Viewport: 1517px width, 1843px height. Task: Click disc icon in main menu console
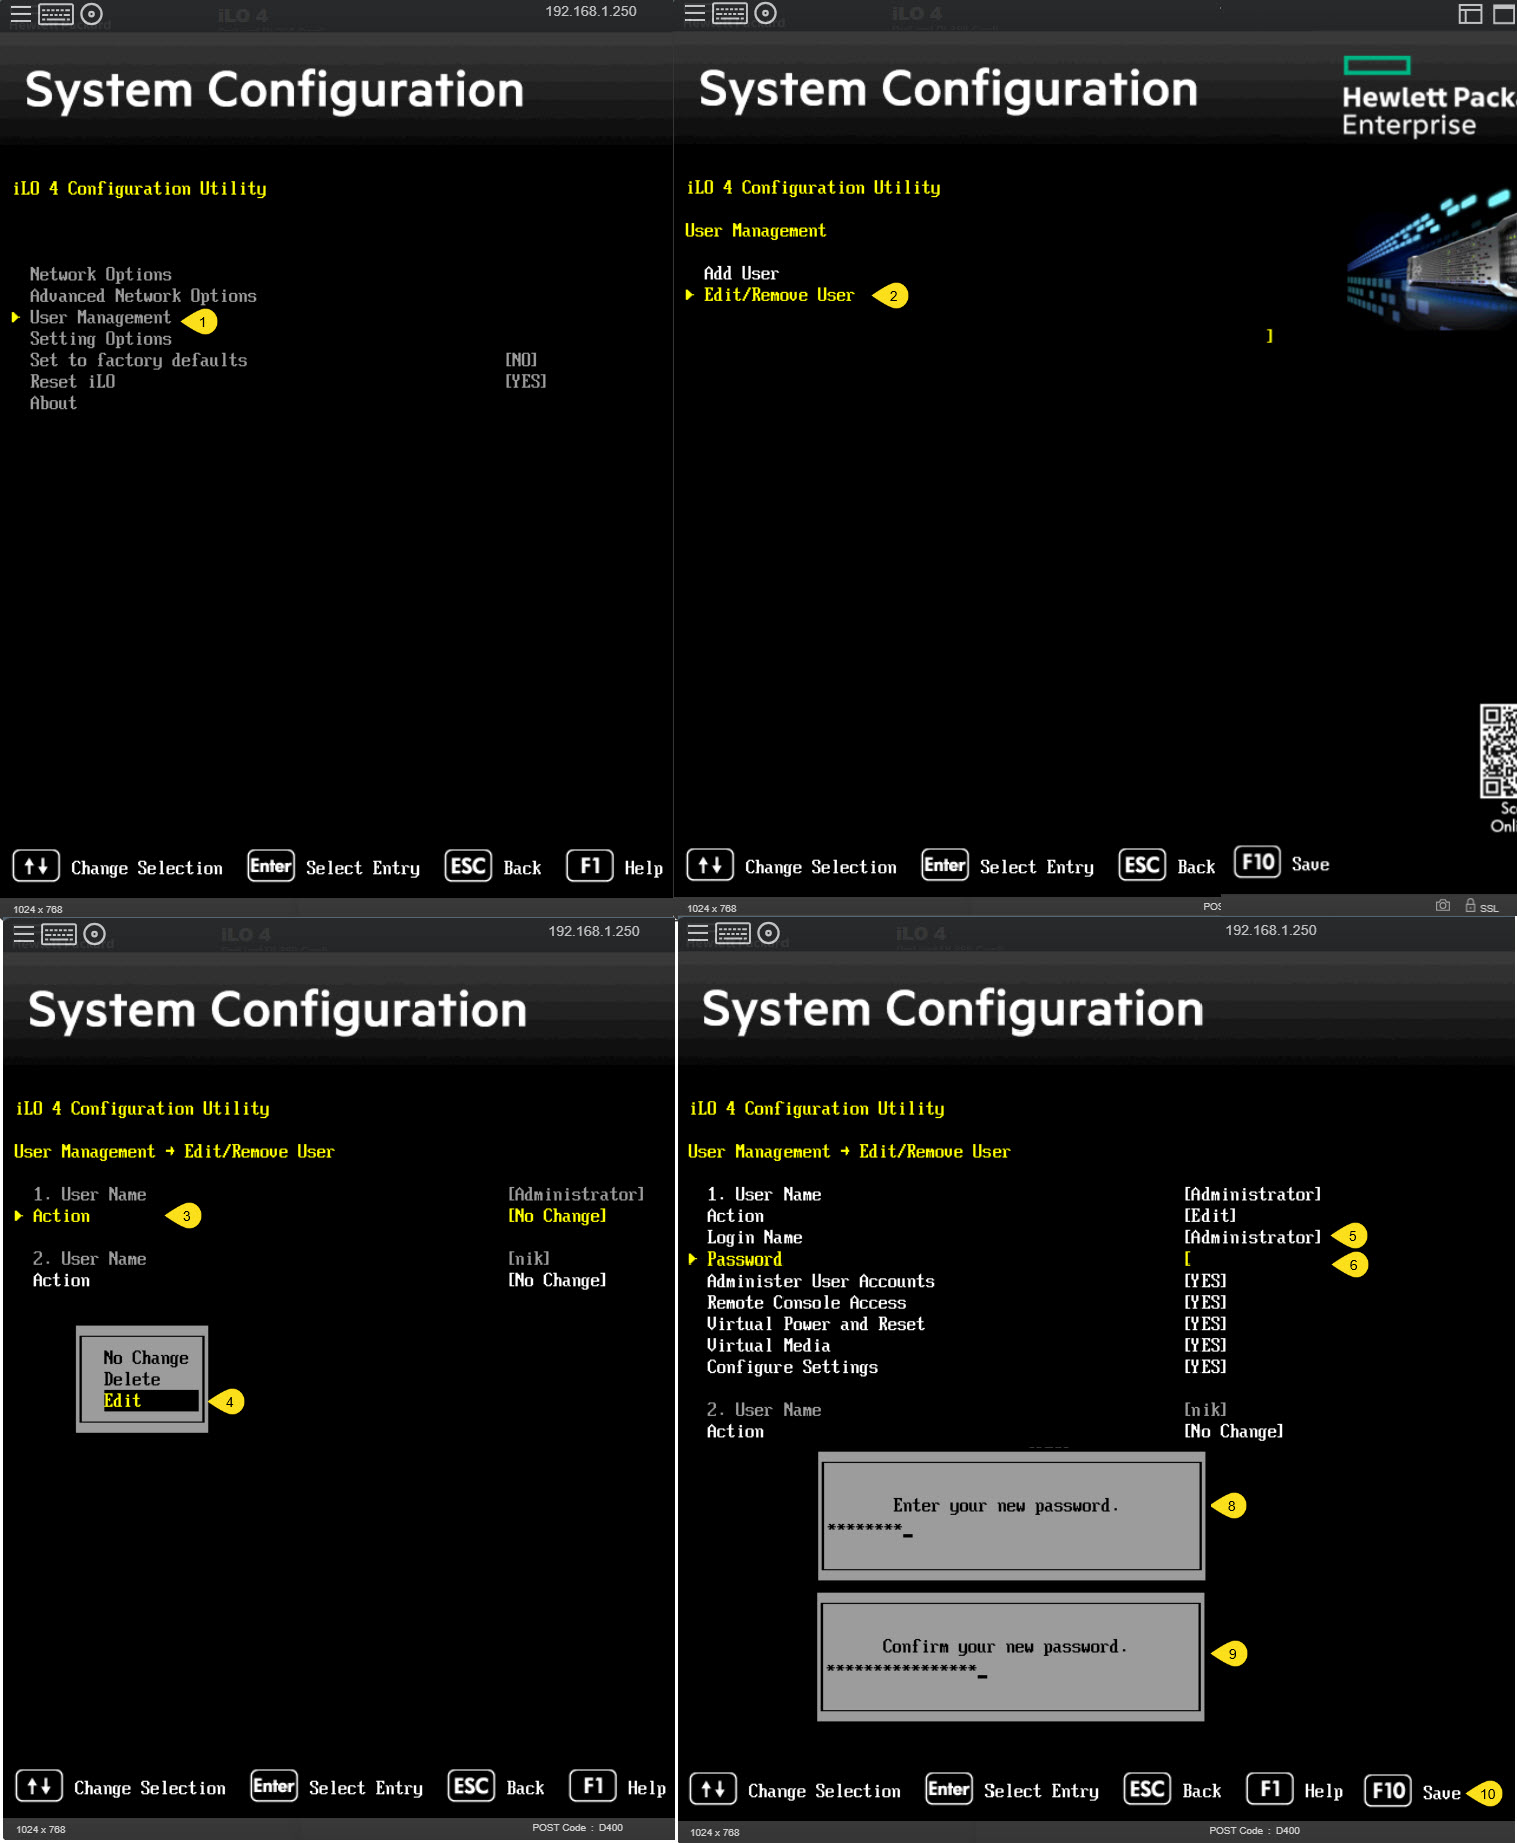[x=91, y=14]
